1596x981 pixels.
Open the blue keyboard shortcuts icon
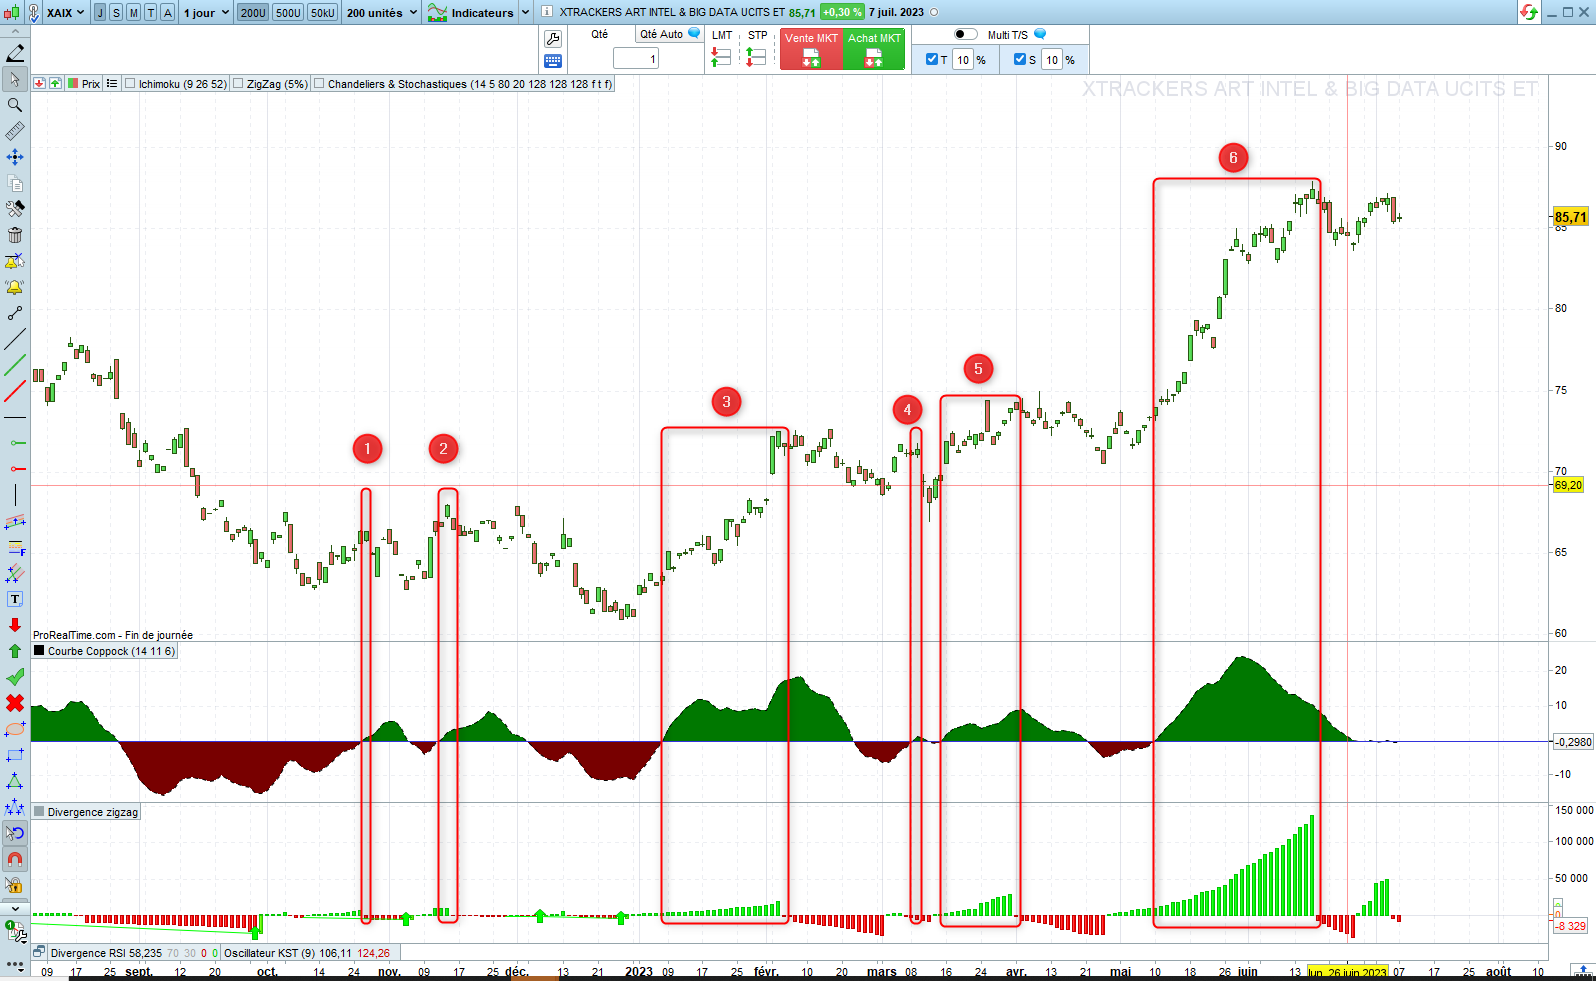553,61
